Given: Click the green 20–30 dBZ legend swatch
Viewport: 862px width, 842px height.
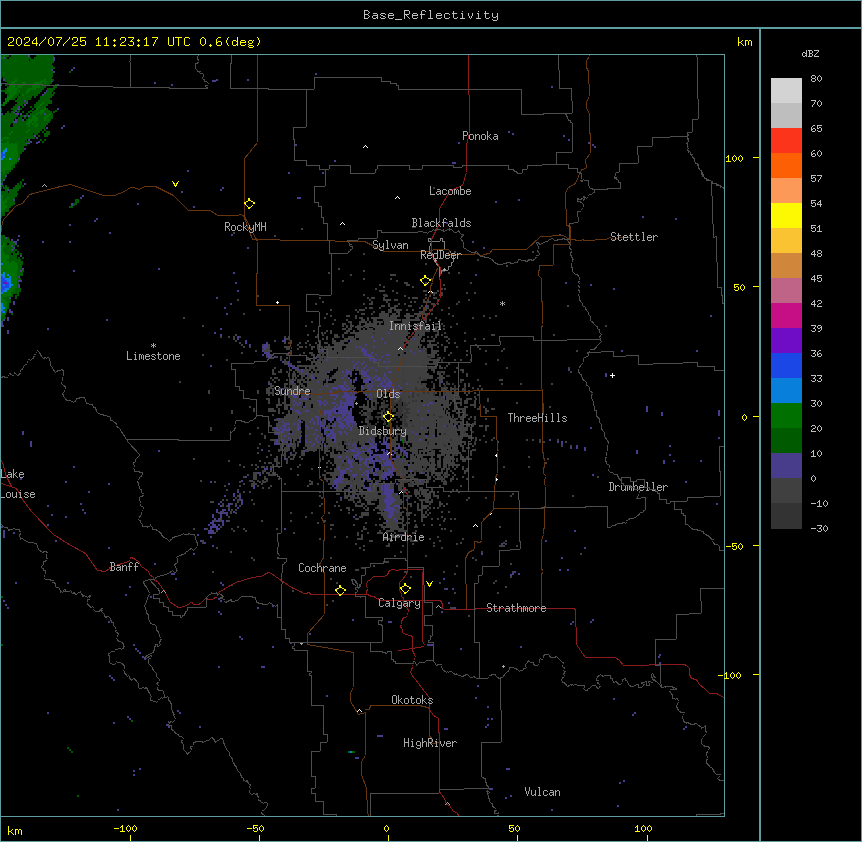Looking at the screenshot, I should pos(786,416).
